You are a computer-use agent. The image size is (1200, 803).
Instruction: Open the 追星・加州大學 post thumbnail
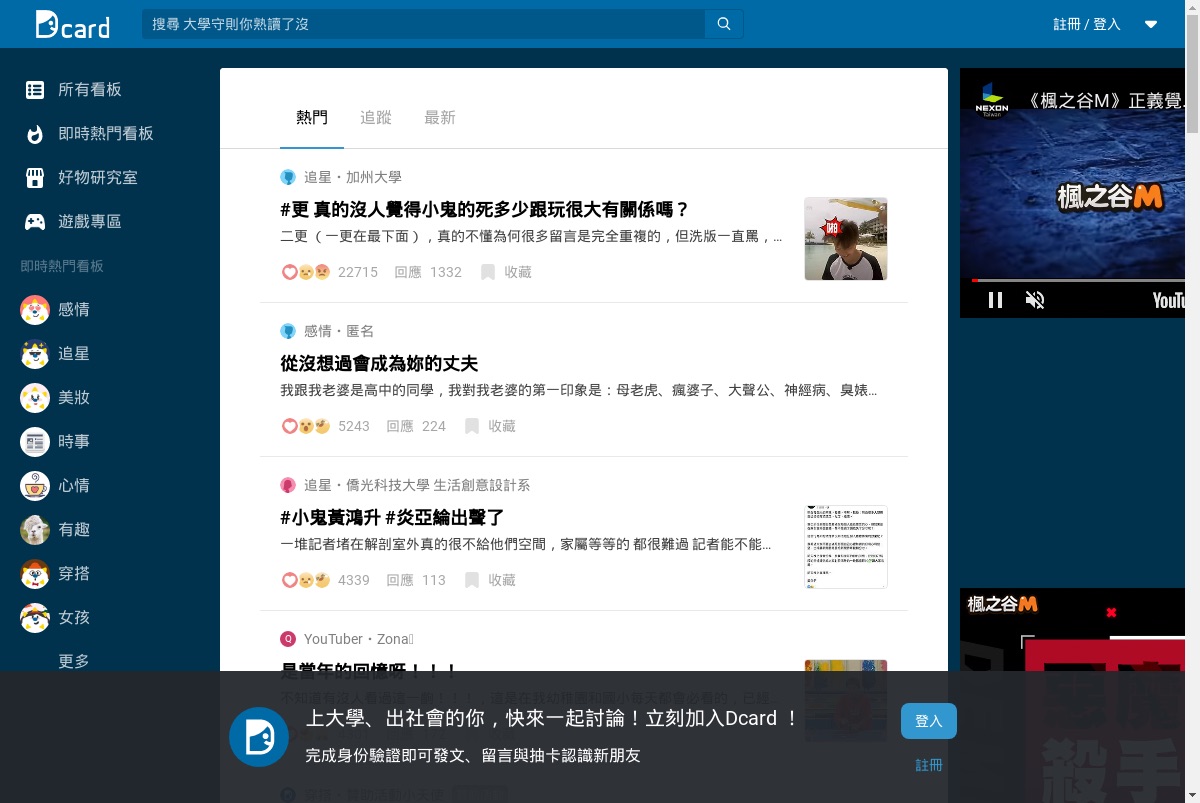846,239
